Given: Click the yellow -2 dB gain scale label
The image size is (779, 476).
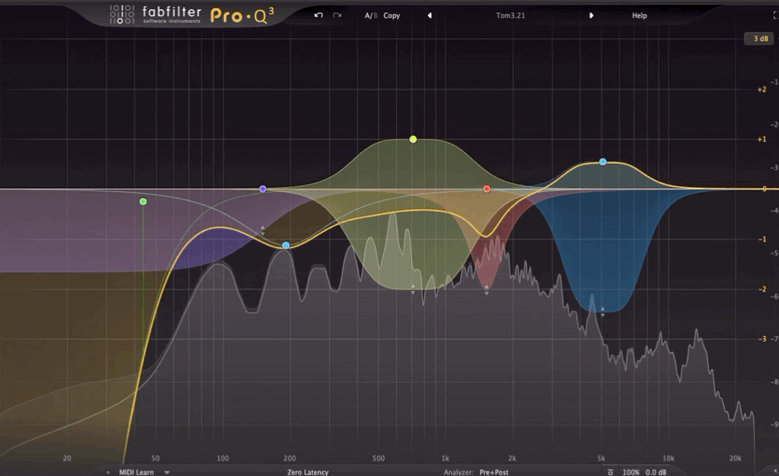Looking at the screenshot, I should point(763,289).
